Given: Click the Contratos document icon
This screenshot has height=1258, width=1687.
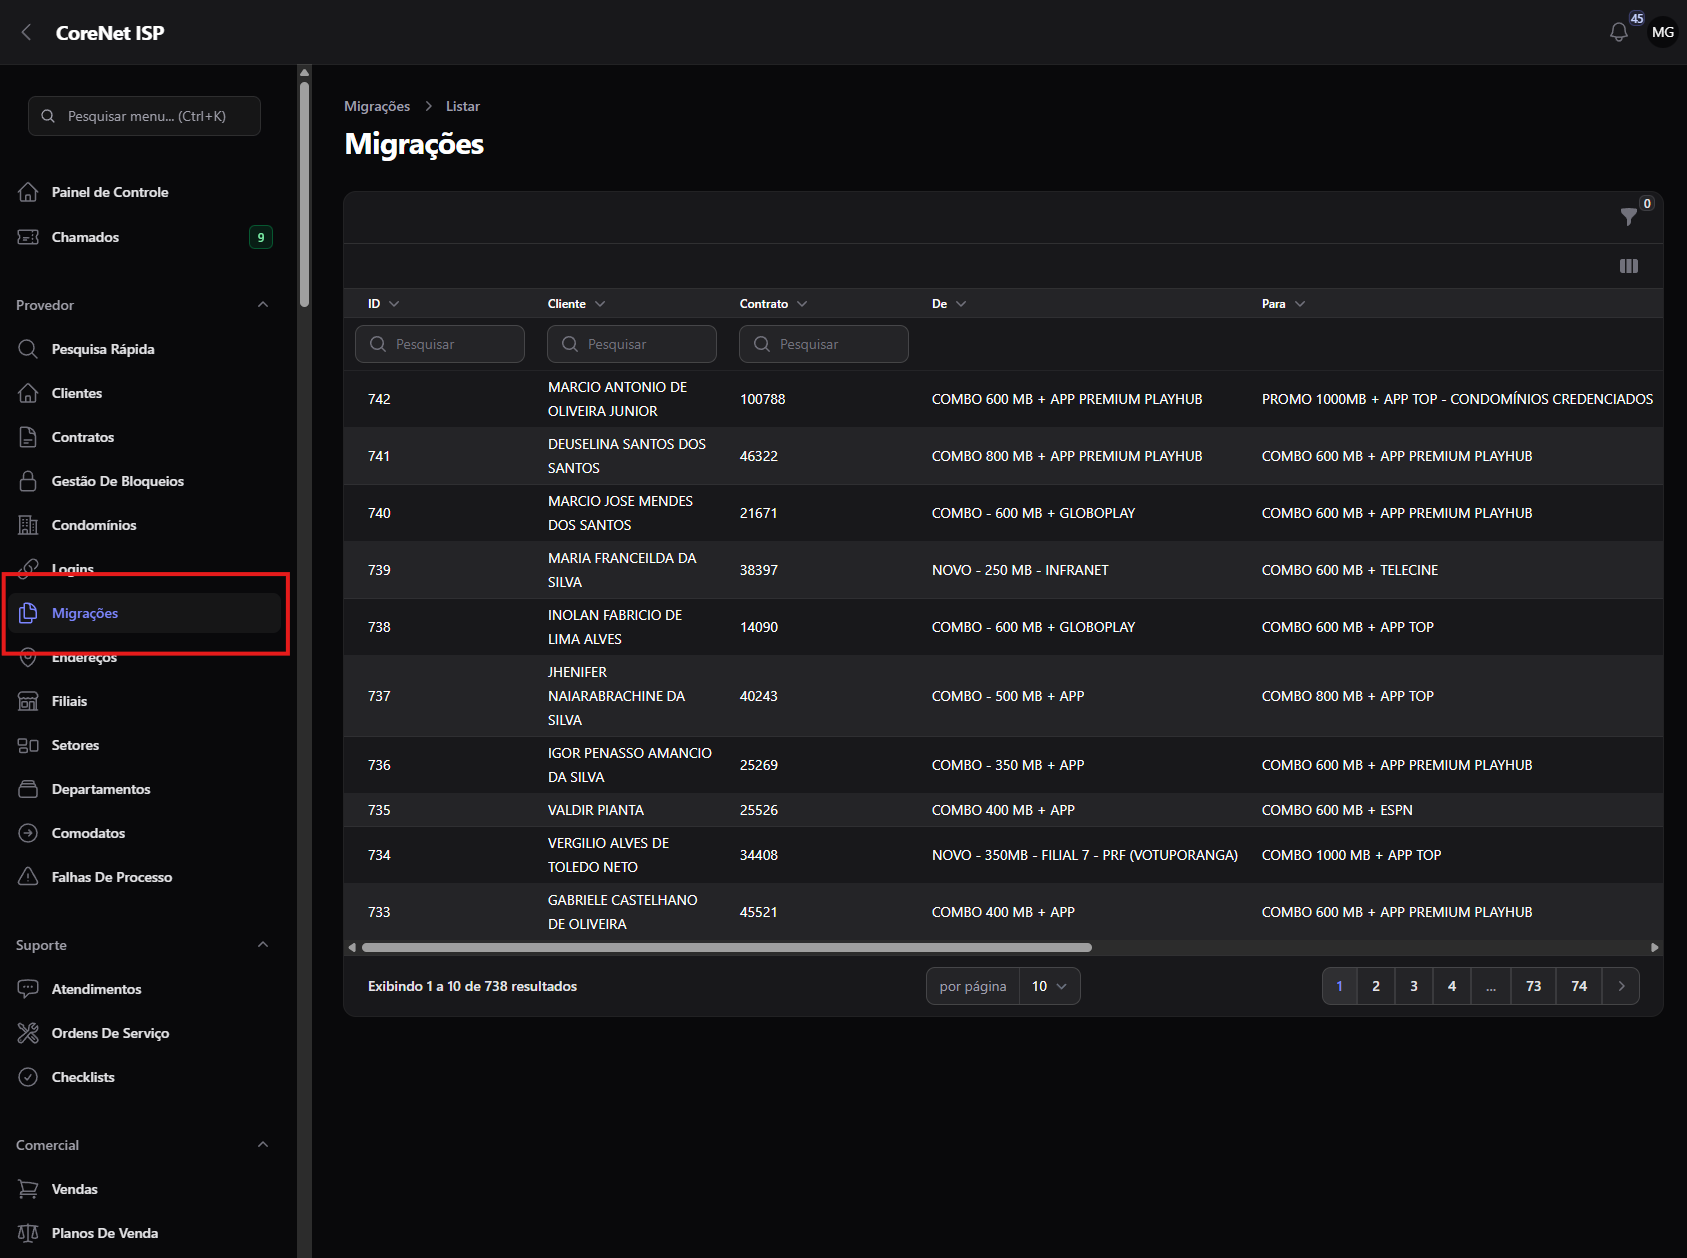Looking at the screenshot, I should pos(28,437).
